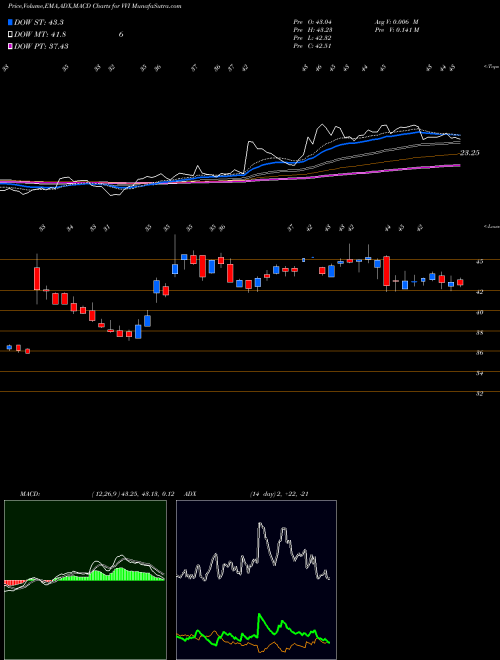Click the 32 price axis label
This screenshot has height=660, width=500.
coord(479,394)
